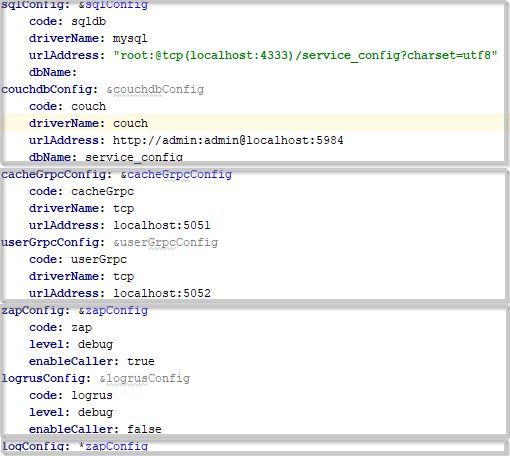510x456 pixels.
Task: Click the 'localhost:5052' address
Action: point(162,293)
